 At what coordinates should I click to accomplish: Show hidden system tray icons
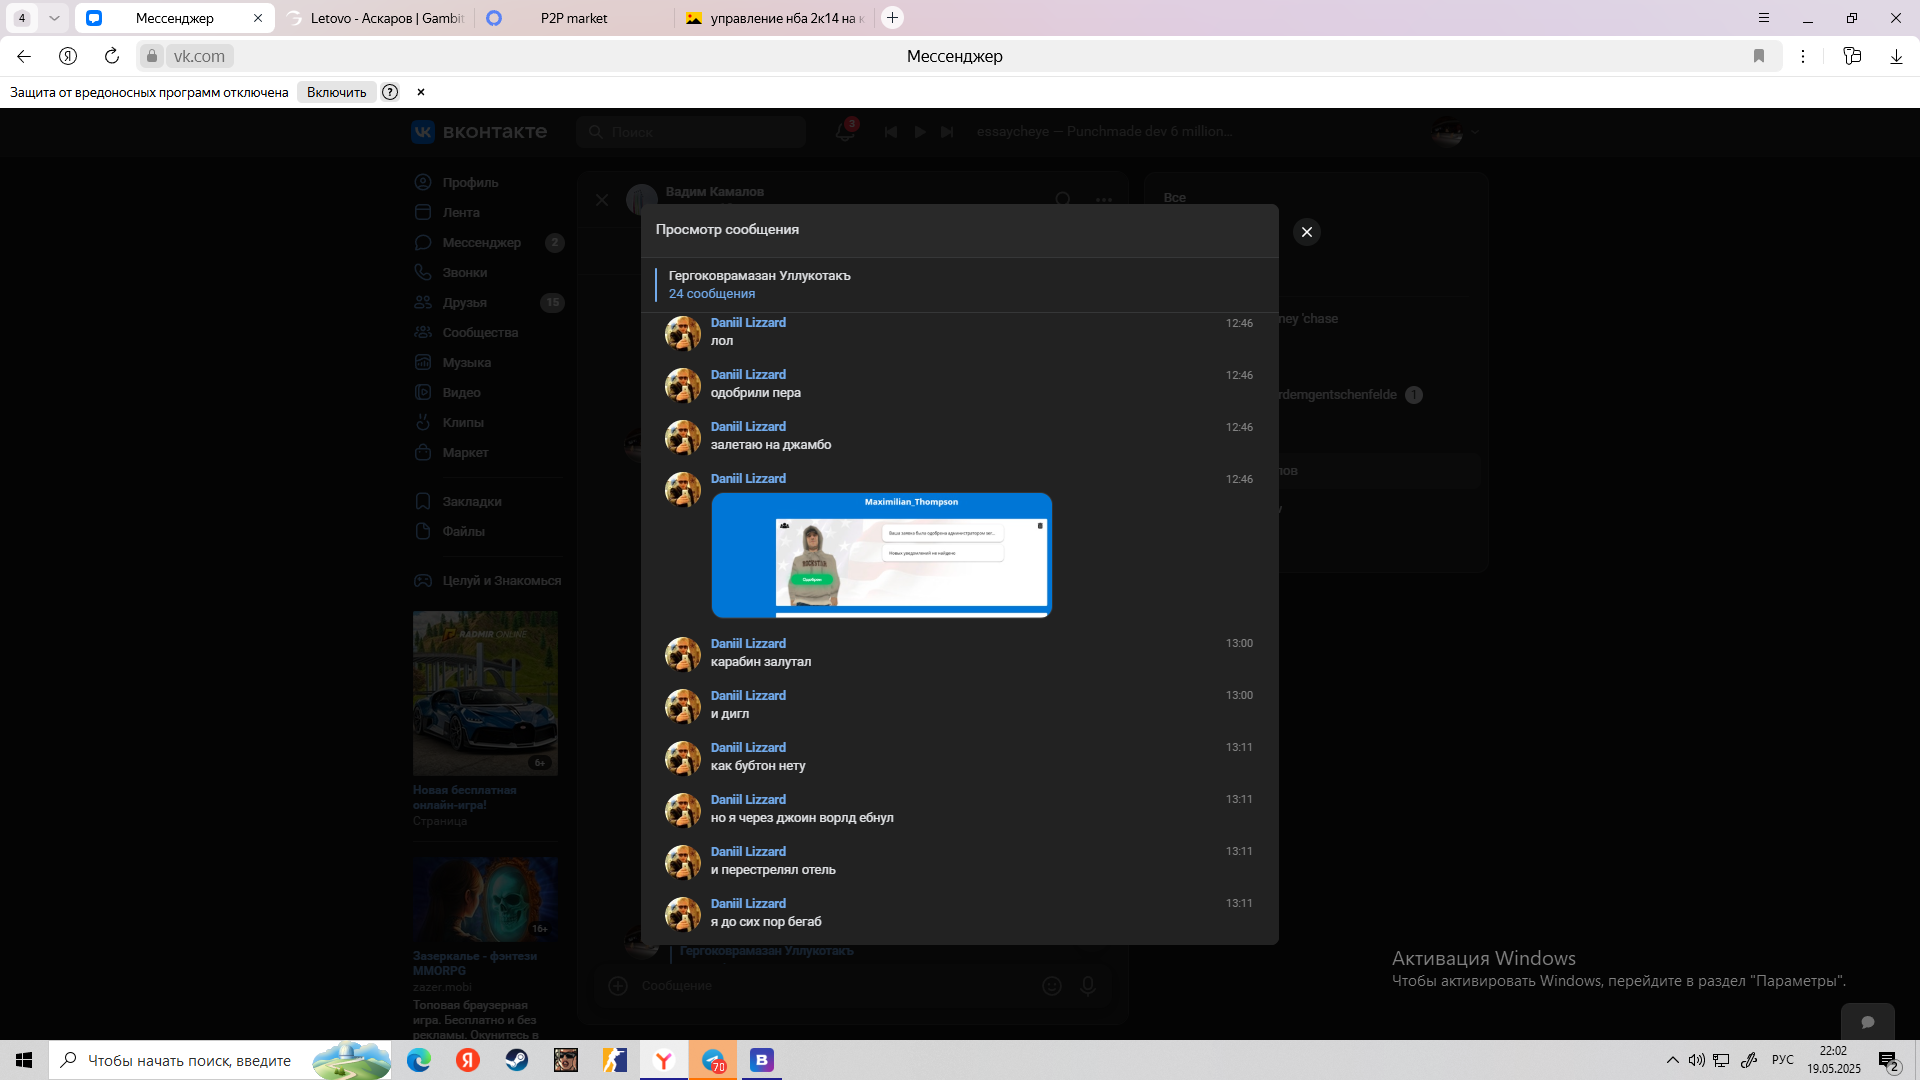tap(1672, 1060)
